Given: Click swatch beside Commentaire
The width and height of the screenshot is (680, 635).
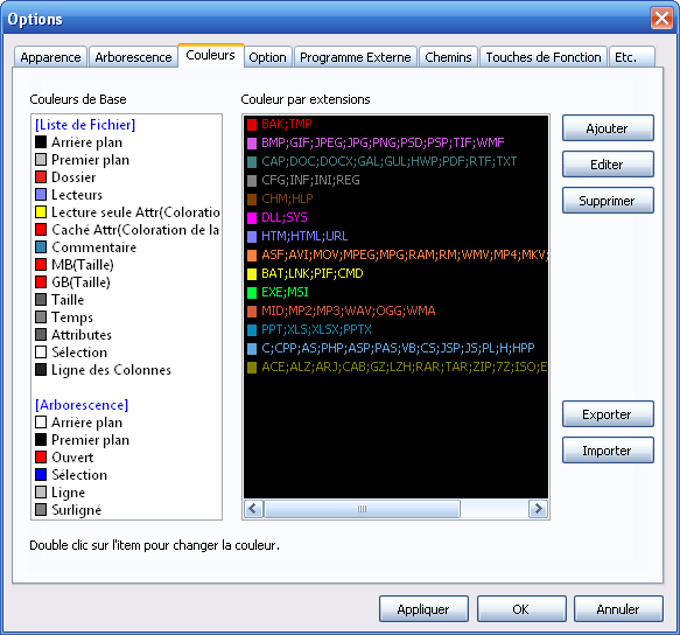Looking at the screenshot, I should point(41,247).
